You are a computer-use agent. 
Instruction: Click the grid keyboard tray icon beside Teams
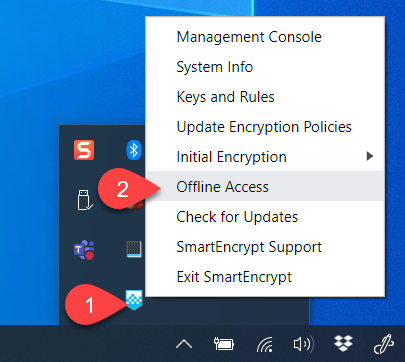pyautogui.click(x=134, y=249)
